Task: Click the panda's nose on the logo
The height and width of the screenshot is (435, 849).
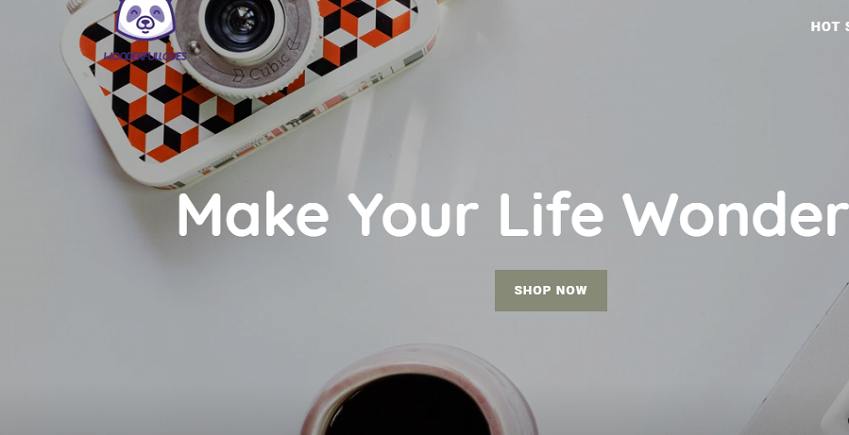Action: coord(145,22)
